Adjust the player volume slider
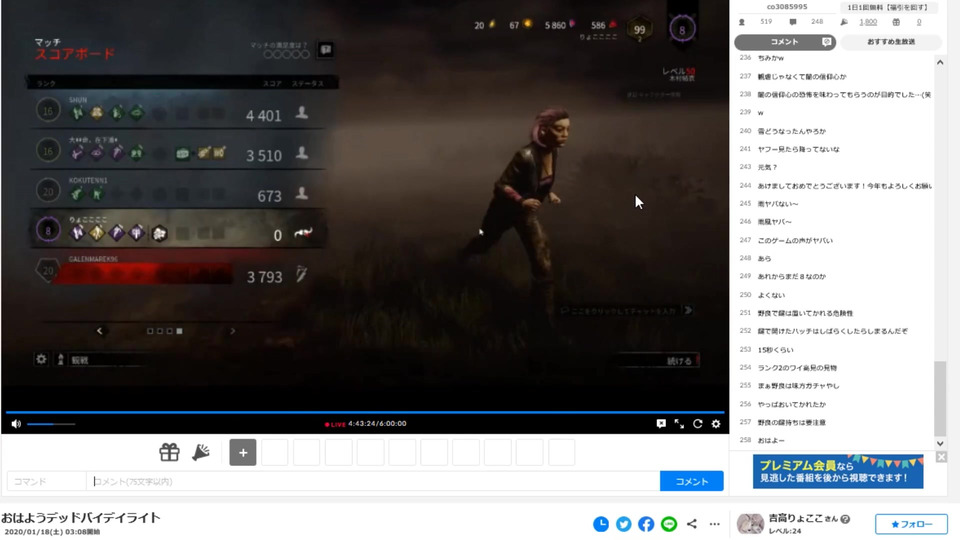This screenshot has width=960, height=540. pos(51,424)
